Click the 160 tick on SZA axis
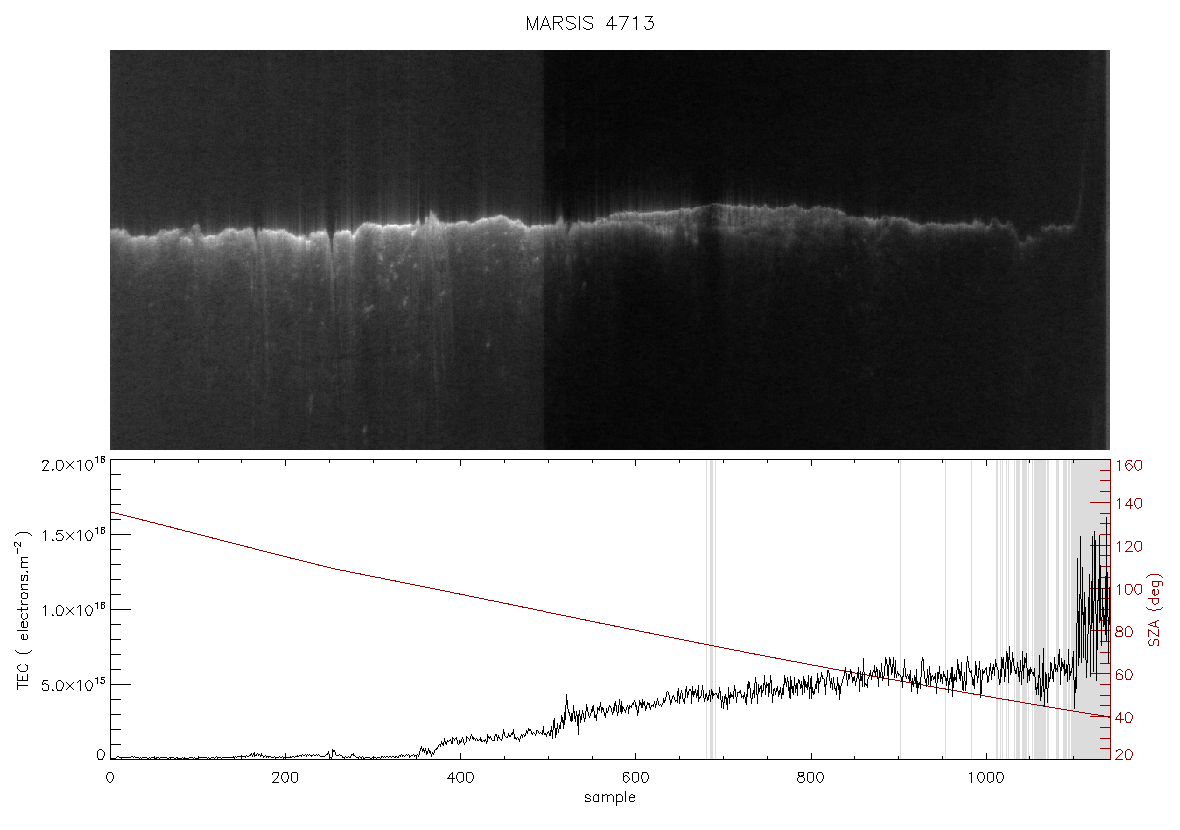Viewport: 1180px width, 830px height. (1128, 465)
